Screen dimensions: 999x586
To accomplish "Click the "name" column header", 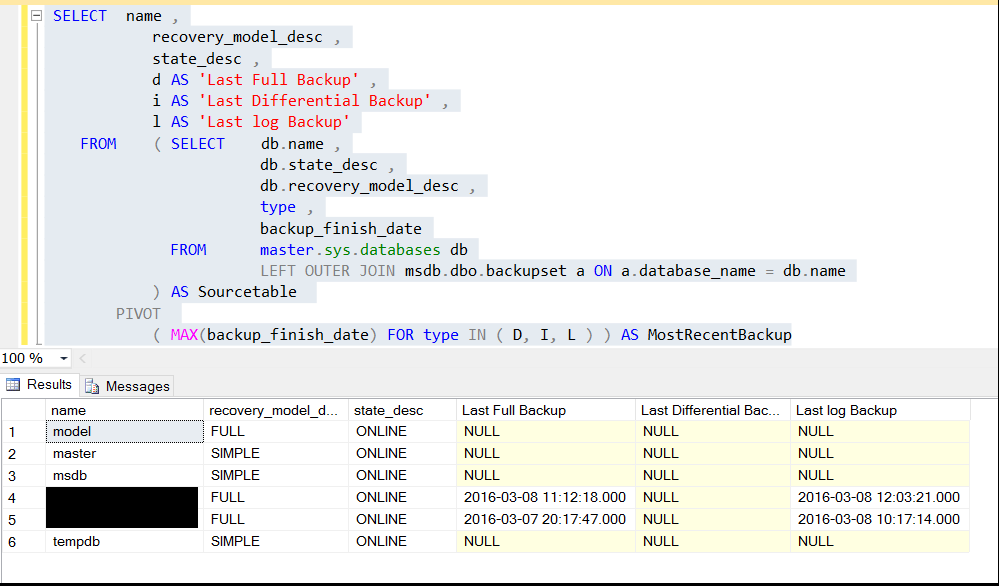I will (125, 410).
